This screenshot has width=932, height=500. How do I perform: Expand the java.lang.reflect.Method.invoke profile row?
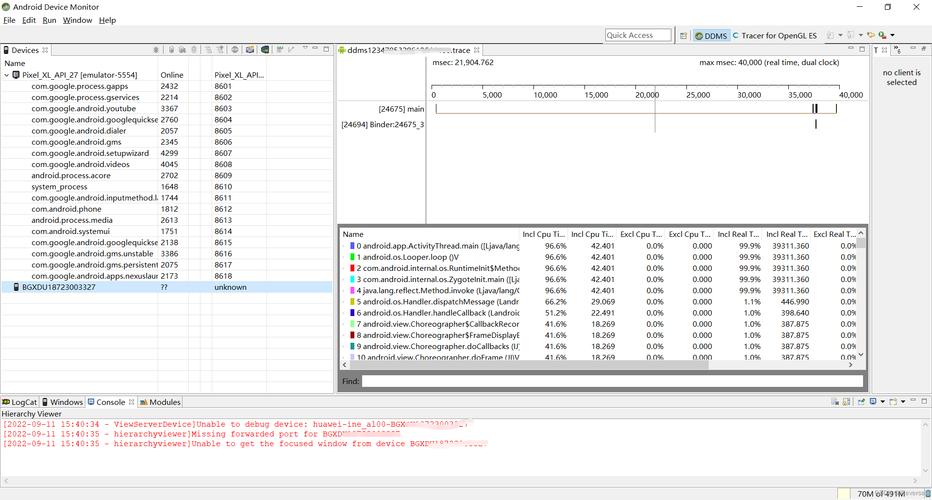[x=344, y=291]
